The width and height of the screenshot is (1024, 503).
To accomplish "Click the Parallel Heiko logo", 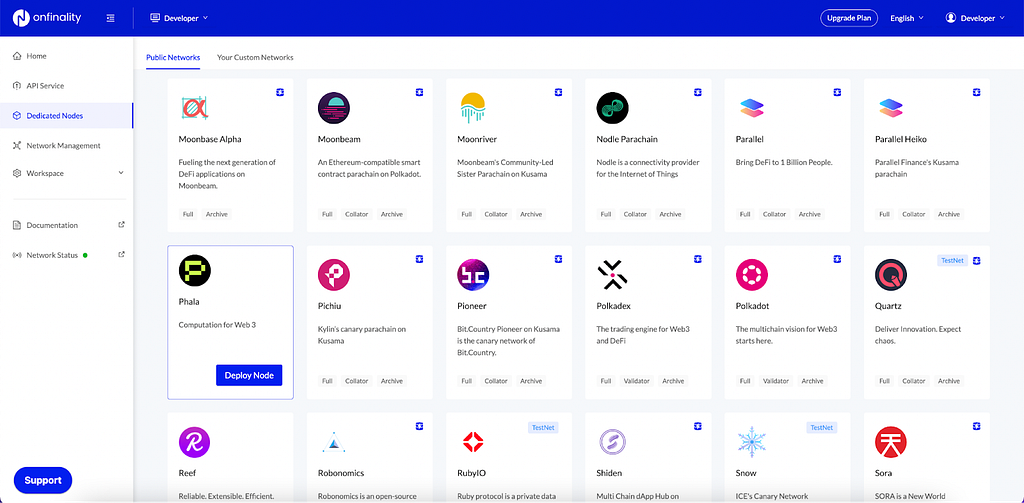I will tap(890, 108).
